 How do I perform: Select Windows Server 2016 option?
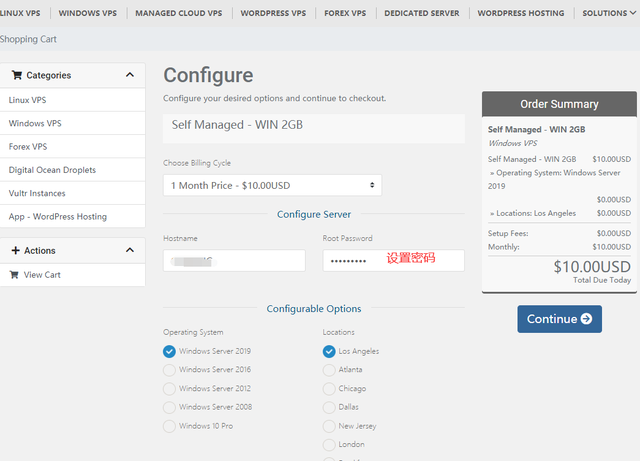coord(169,370)
